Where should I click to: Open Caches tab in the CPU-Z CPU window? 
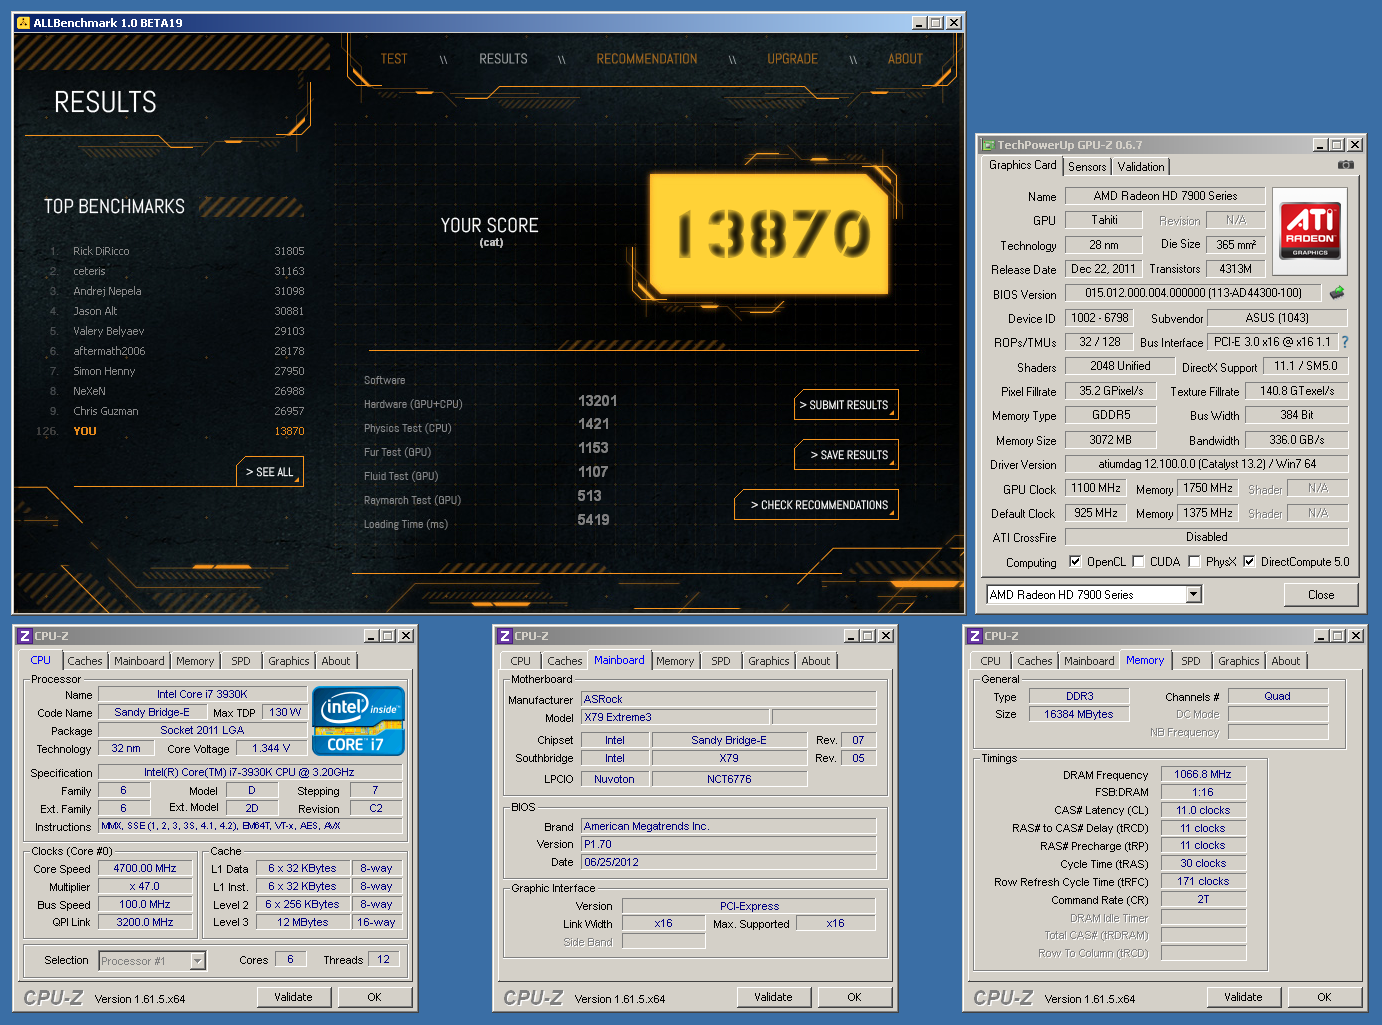(x=85, y=661)
